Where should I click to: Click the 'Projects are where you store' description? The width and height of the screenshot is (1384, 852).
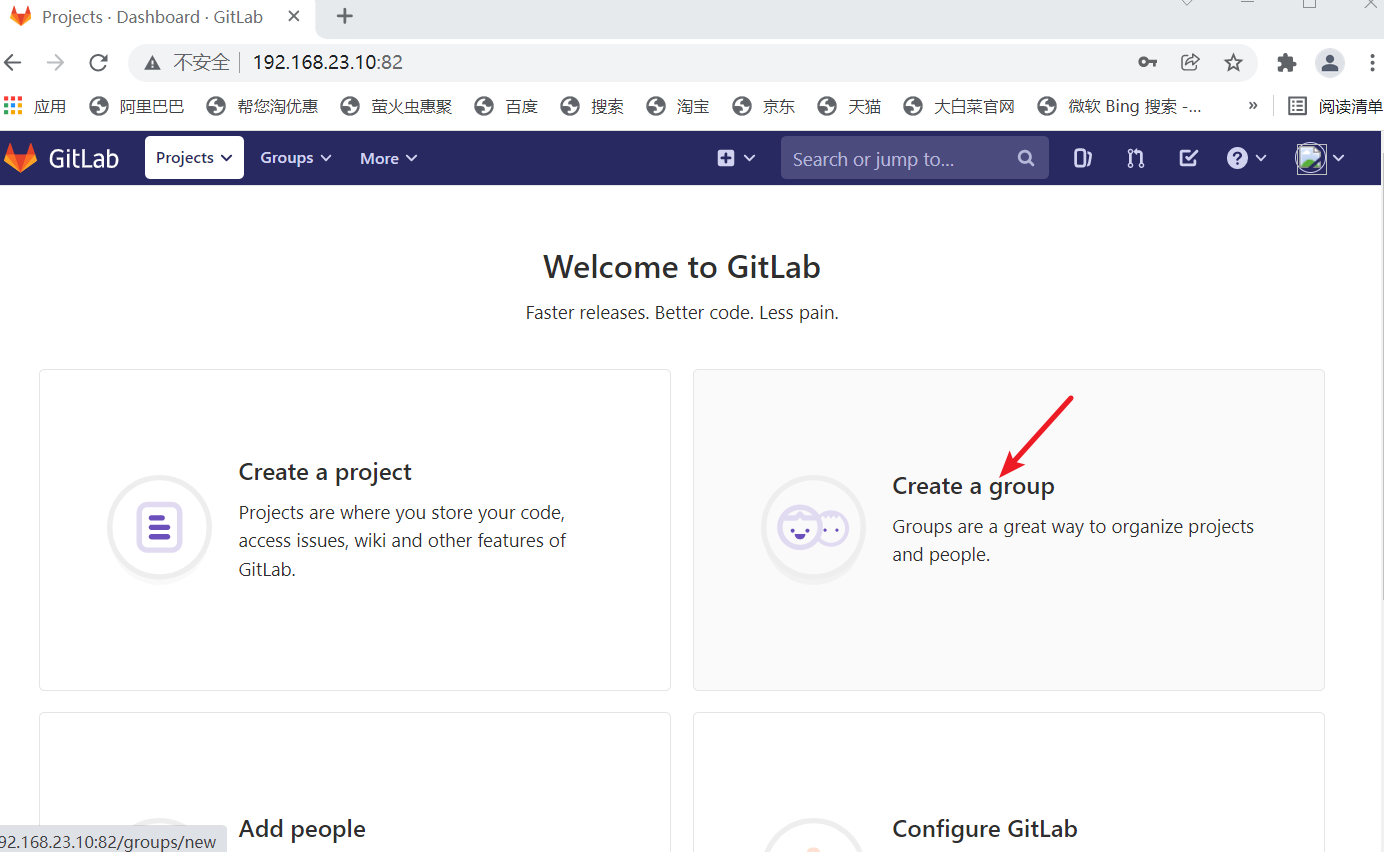[403, 541]
